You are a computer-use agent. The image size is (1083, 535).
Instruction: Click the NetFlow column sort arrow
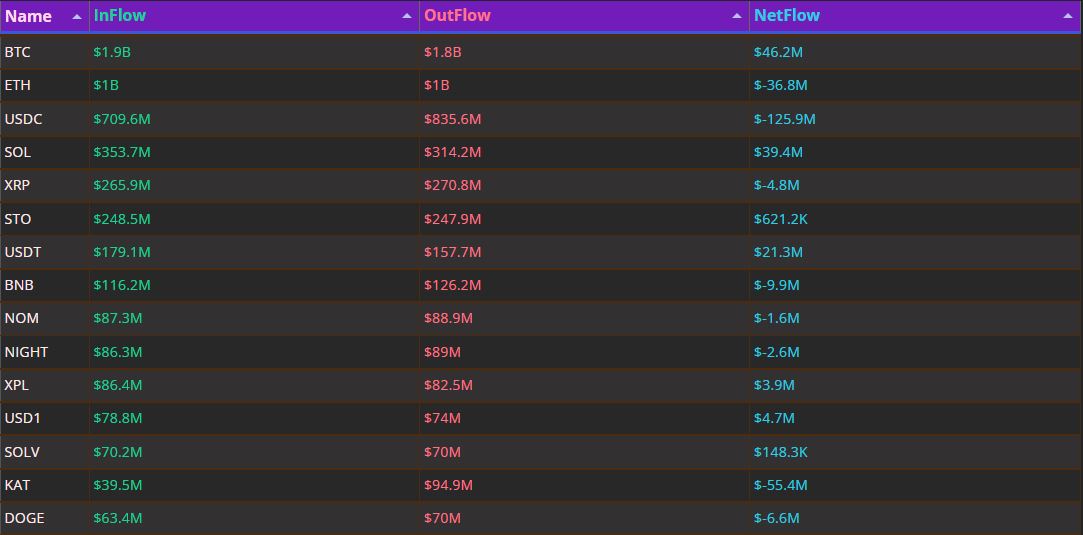[1068, 17]
